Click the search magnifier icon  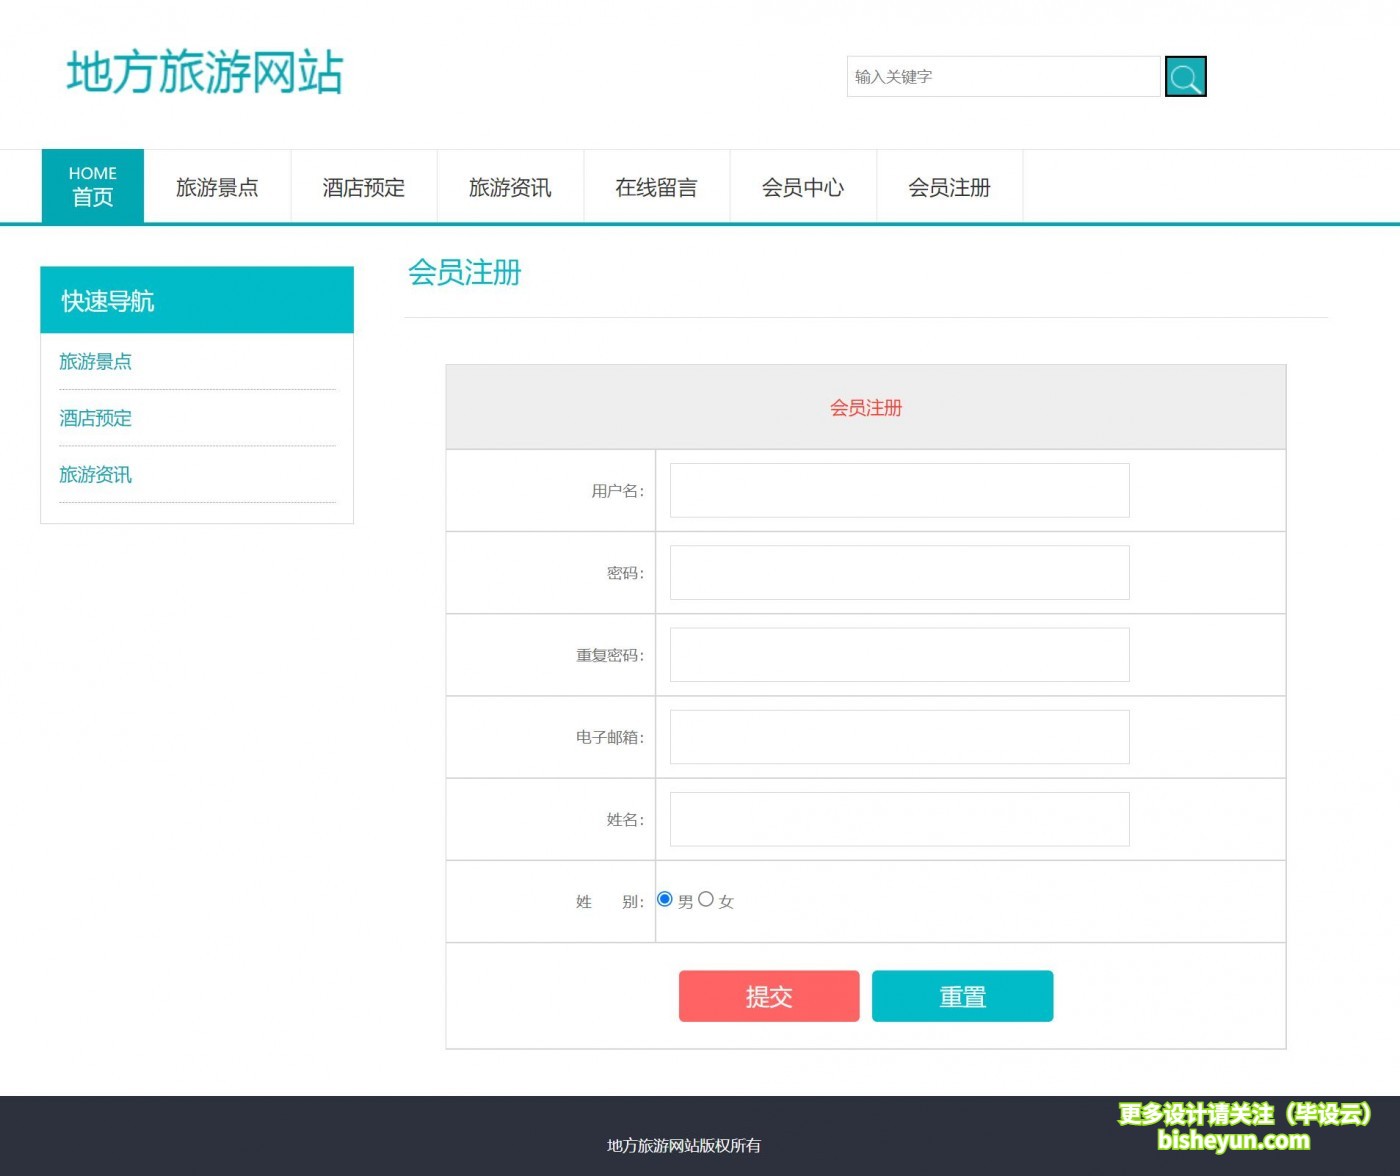pyautogui.click(x=1185, y=76)
